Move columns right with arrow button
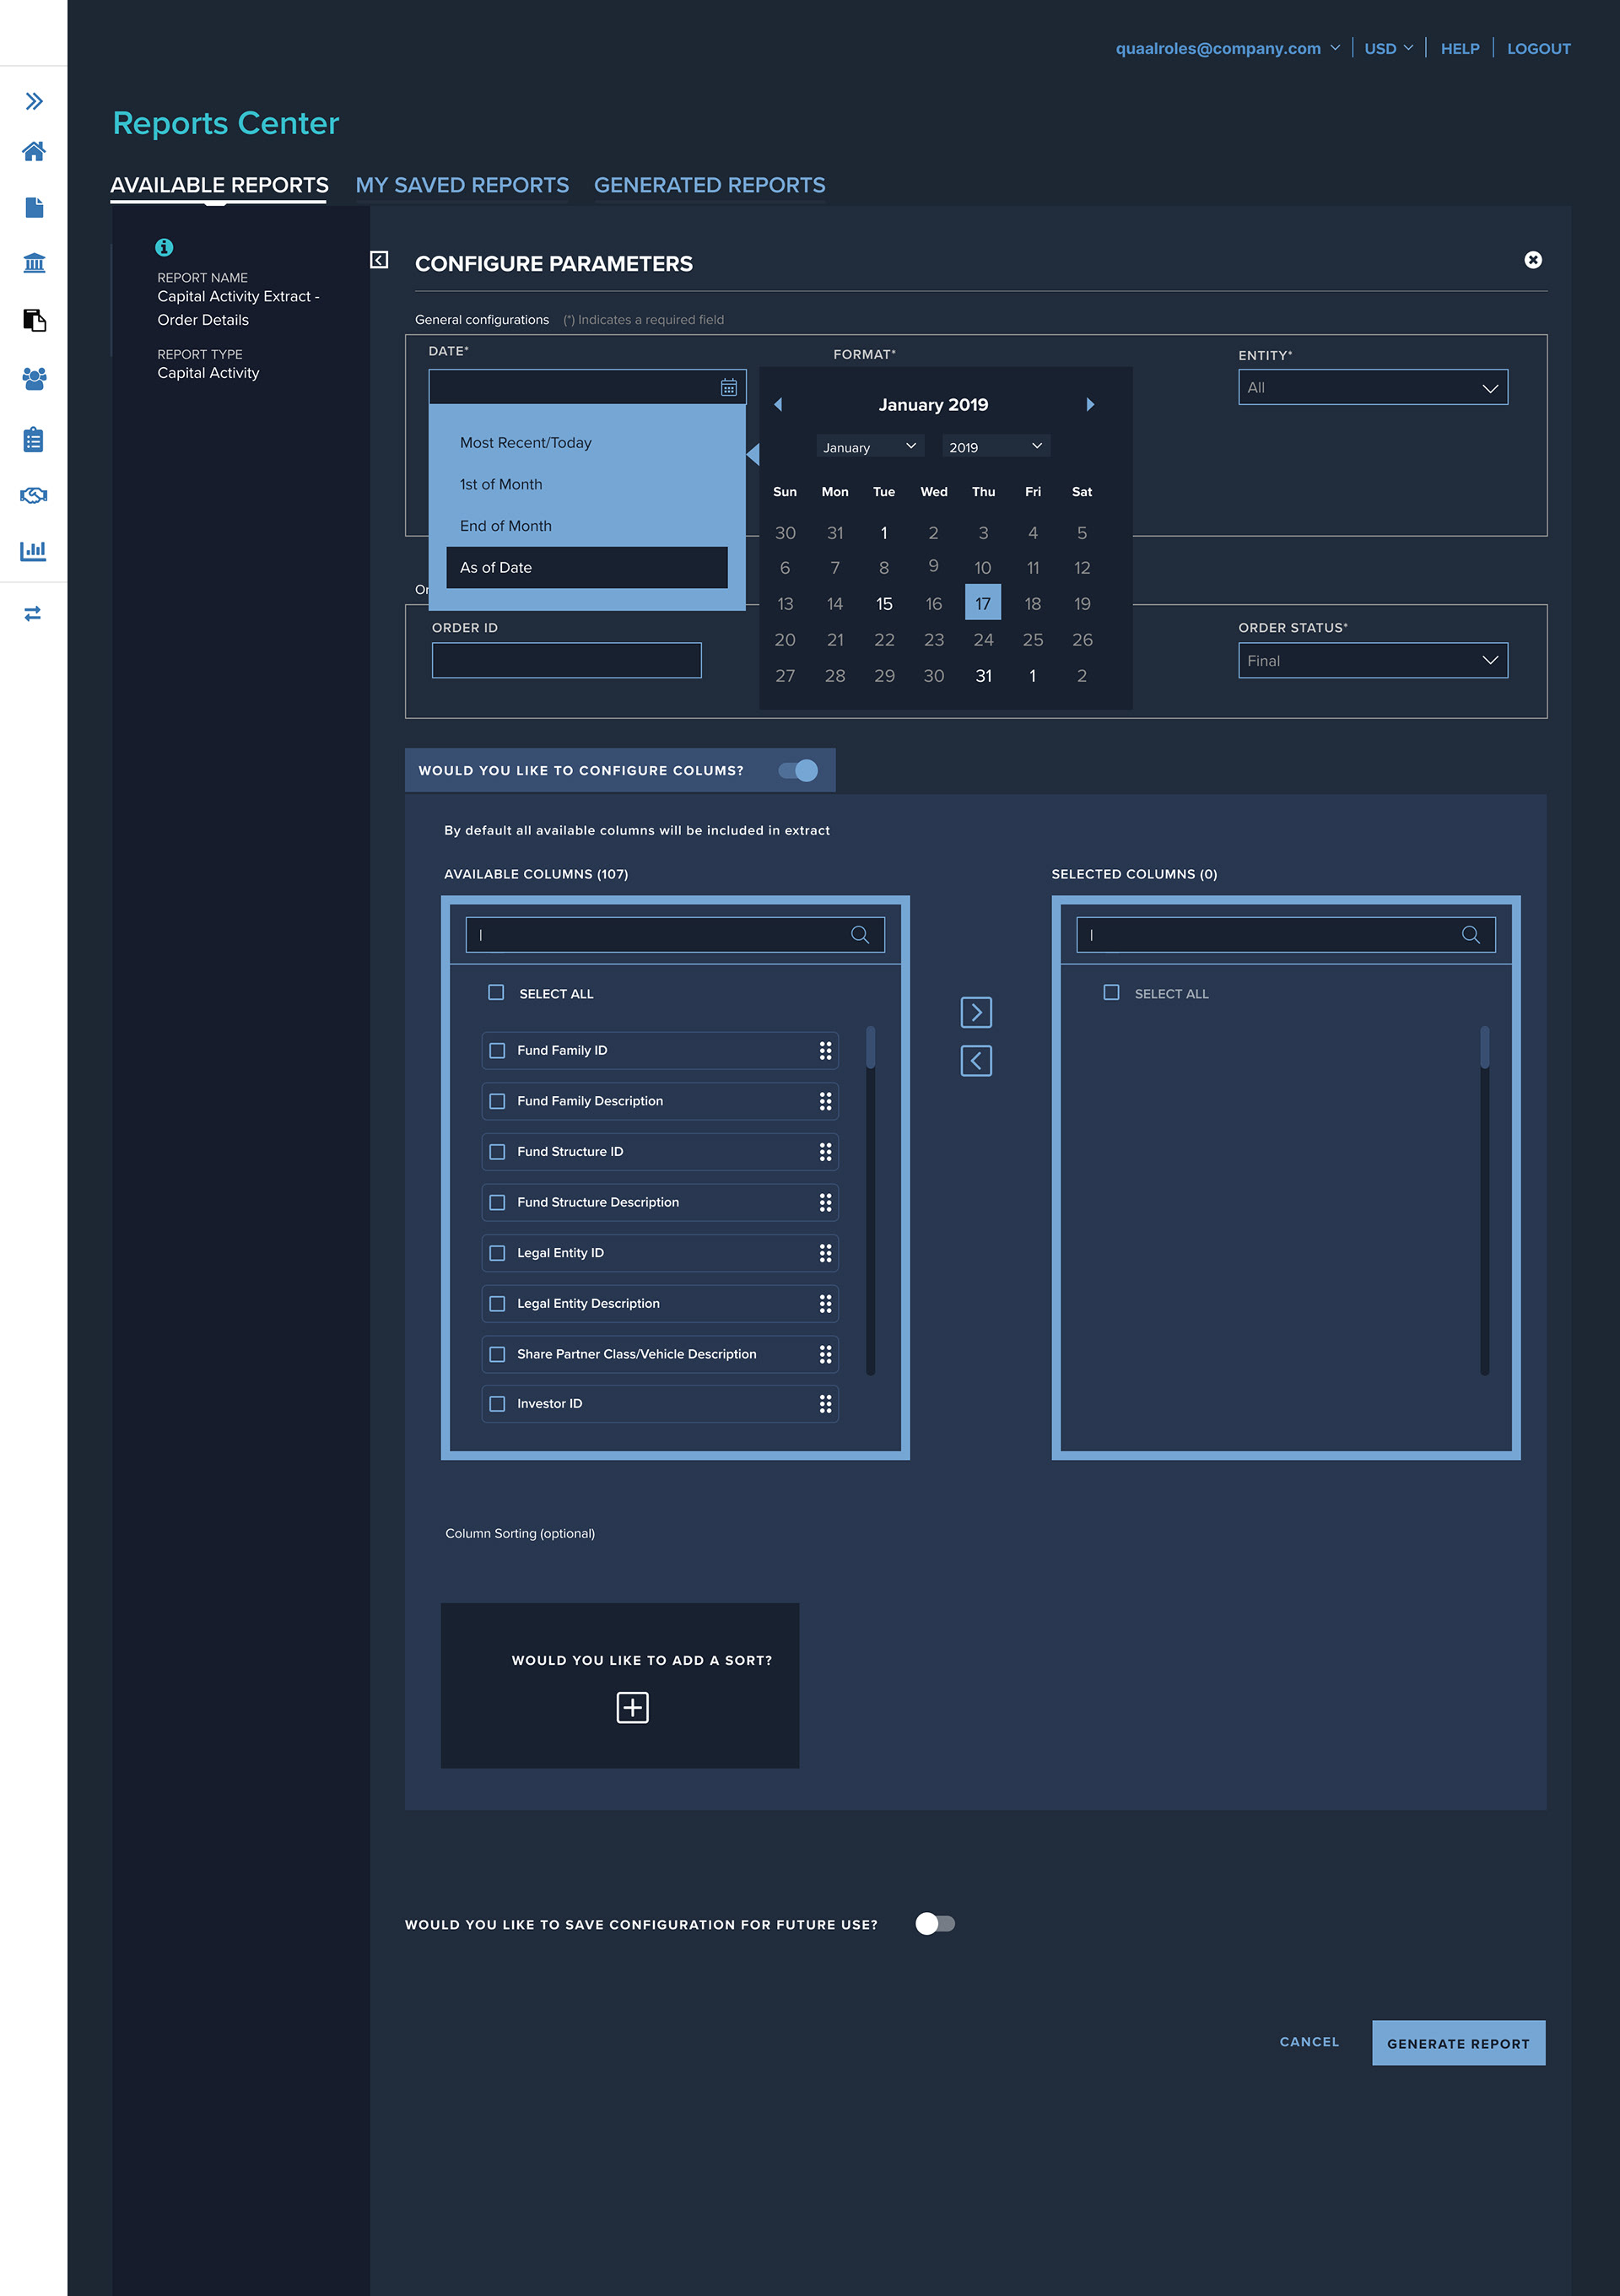 click(976, 1012)
